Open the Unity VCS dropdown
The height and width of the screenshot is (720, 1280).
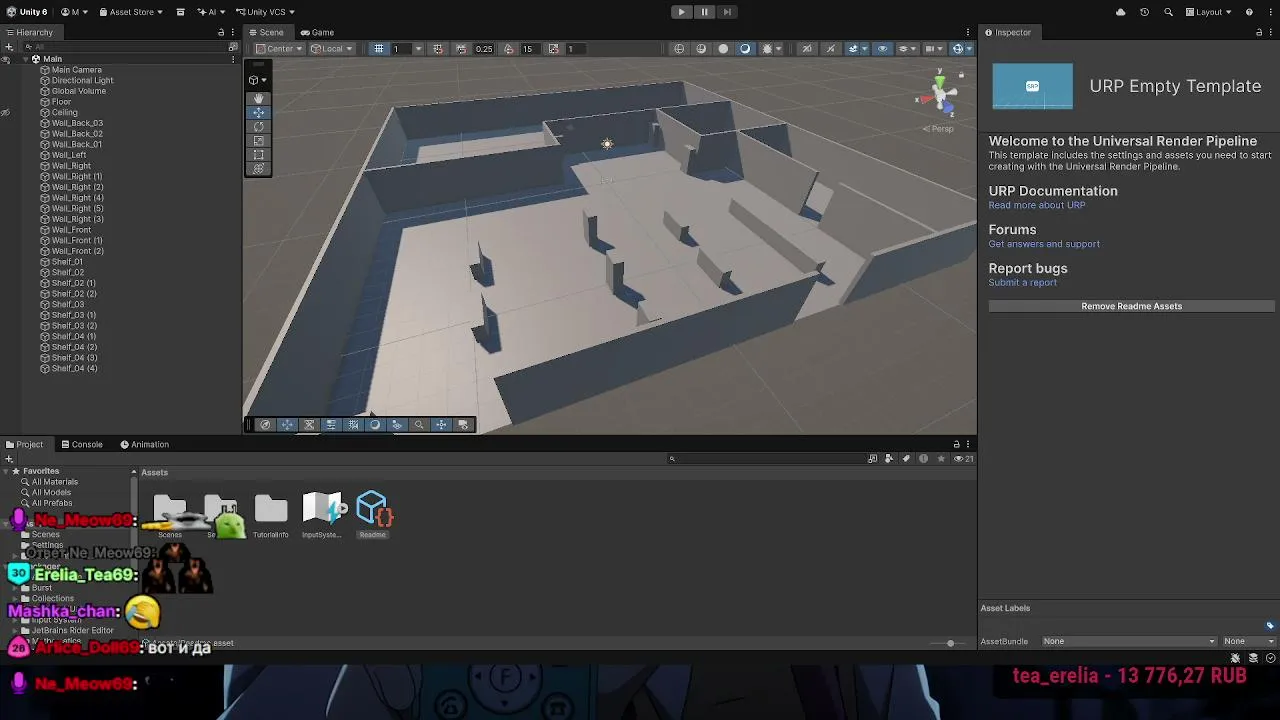tap(265, 12)
